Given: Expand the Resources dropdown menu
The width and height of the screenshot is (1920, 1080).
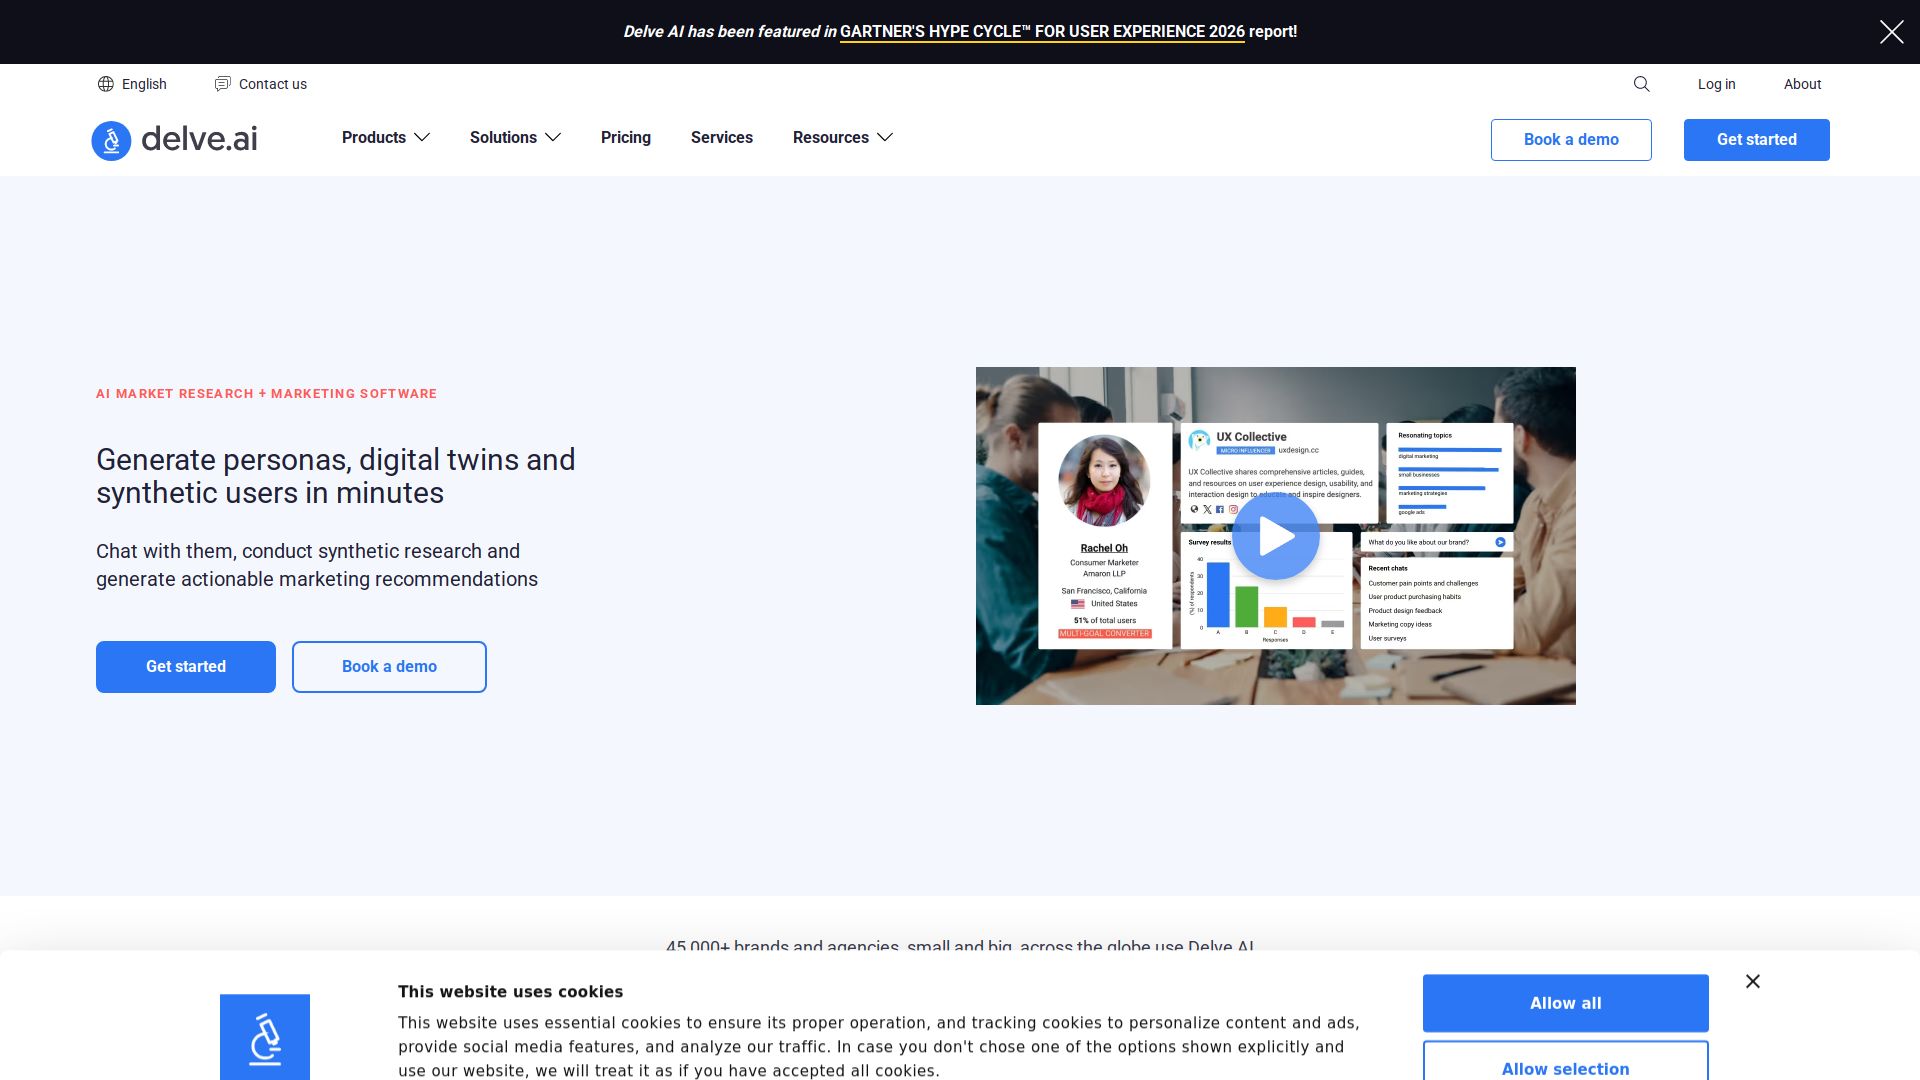Looking at the screenshot, I should (842, 138).
